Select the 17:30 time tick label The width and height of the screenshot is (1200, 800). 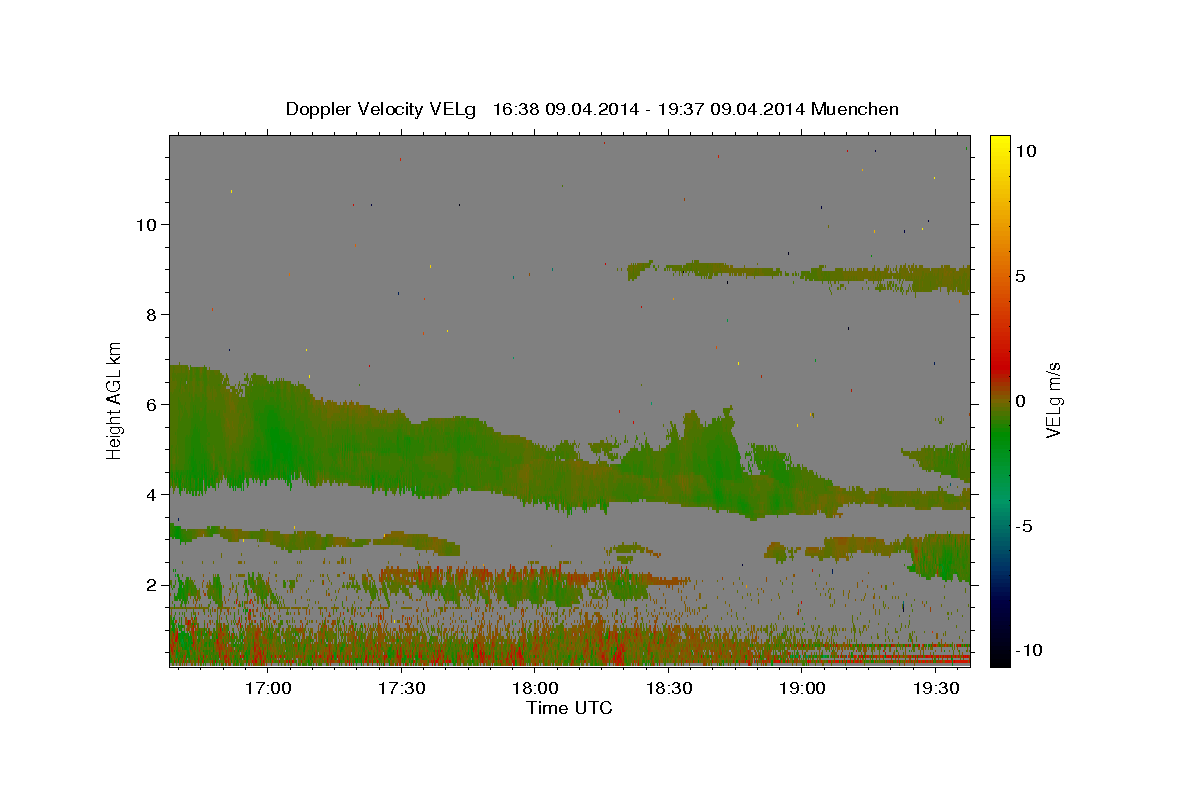click(401, 688)
